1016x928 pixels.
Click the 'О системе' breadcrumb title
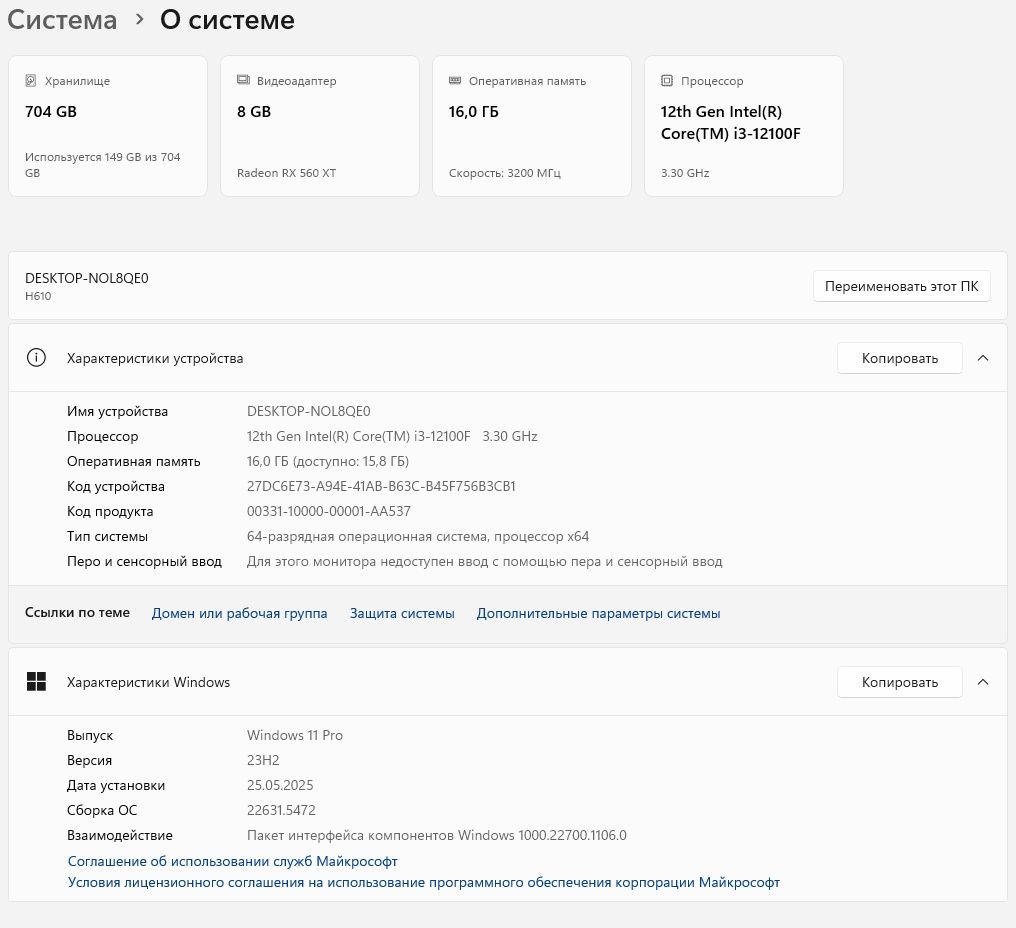click(227, 19)
